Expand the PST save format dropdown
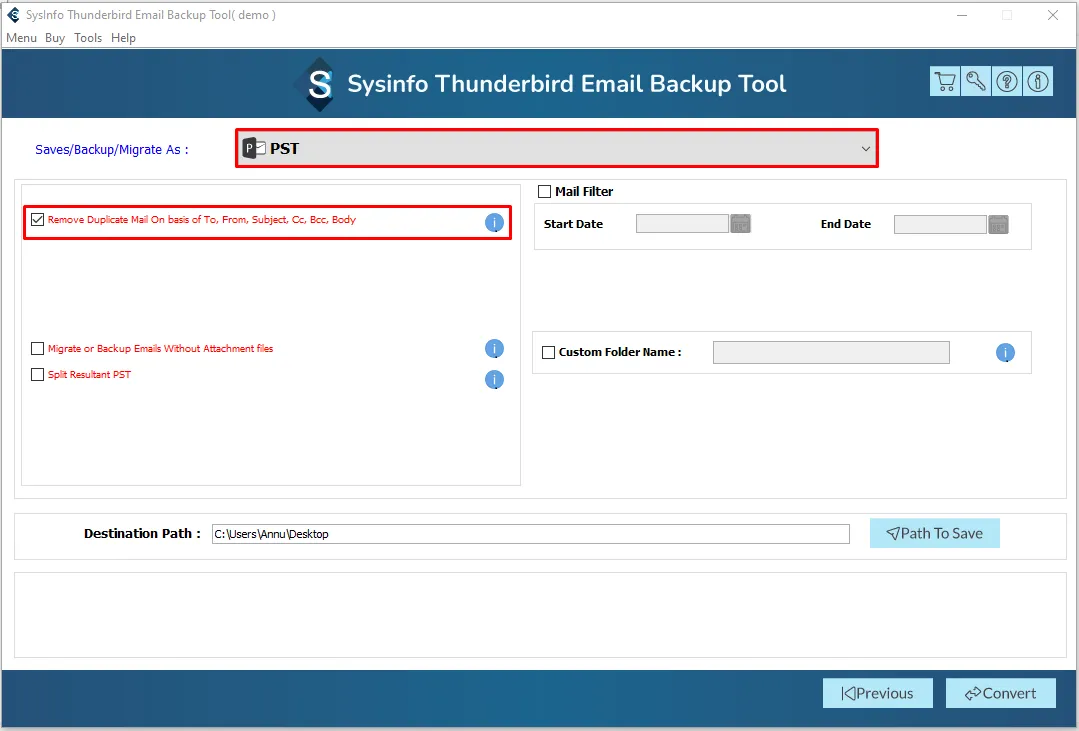Screen dimensions: 1079x731 (x=865, y=149)
